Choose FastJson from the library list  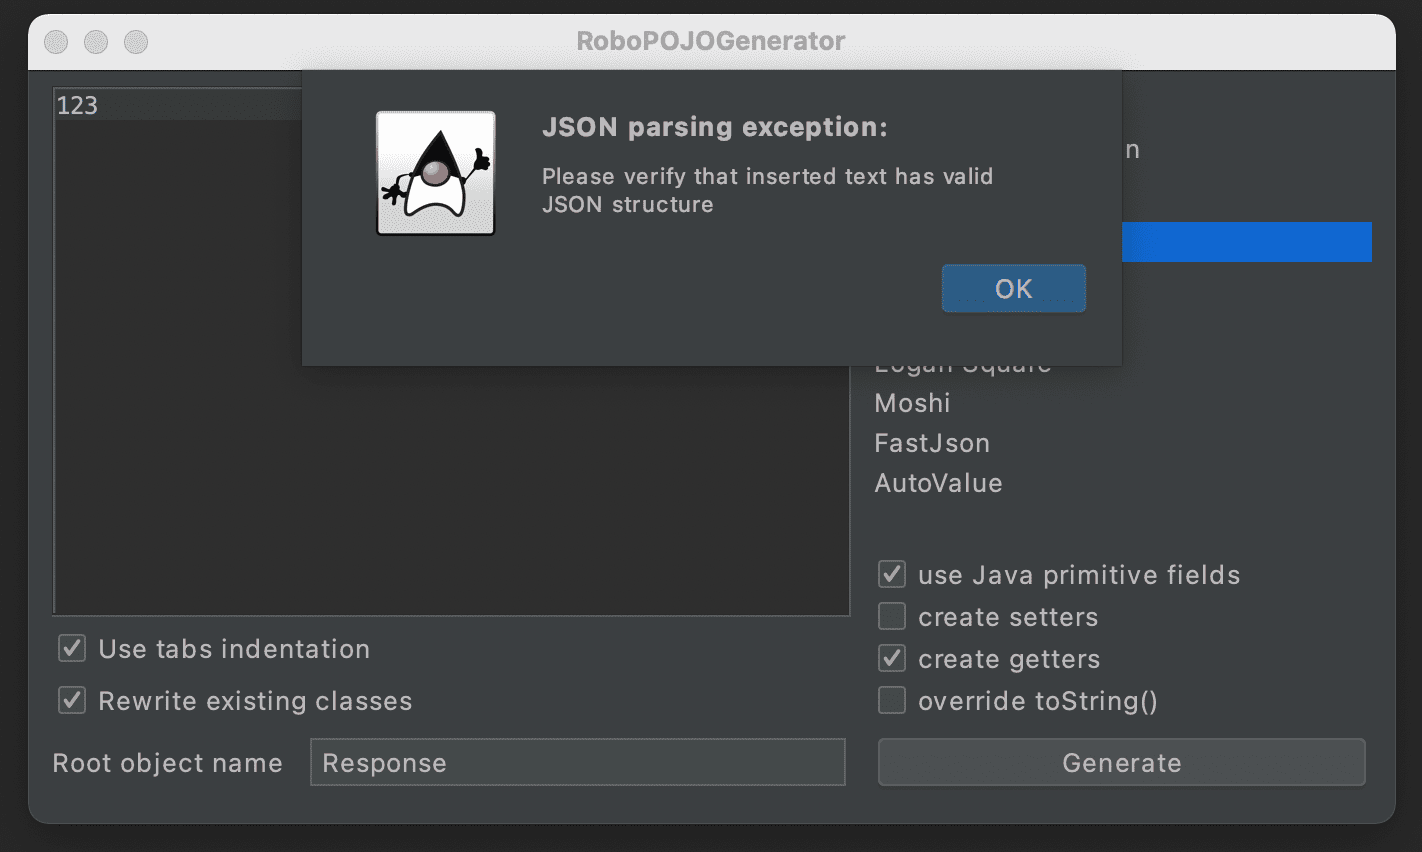pyautogui.click(x=931, y=443)
